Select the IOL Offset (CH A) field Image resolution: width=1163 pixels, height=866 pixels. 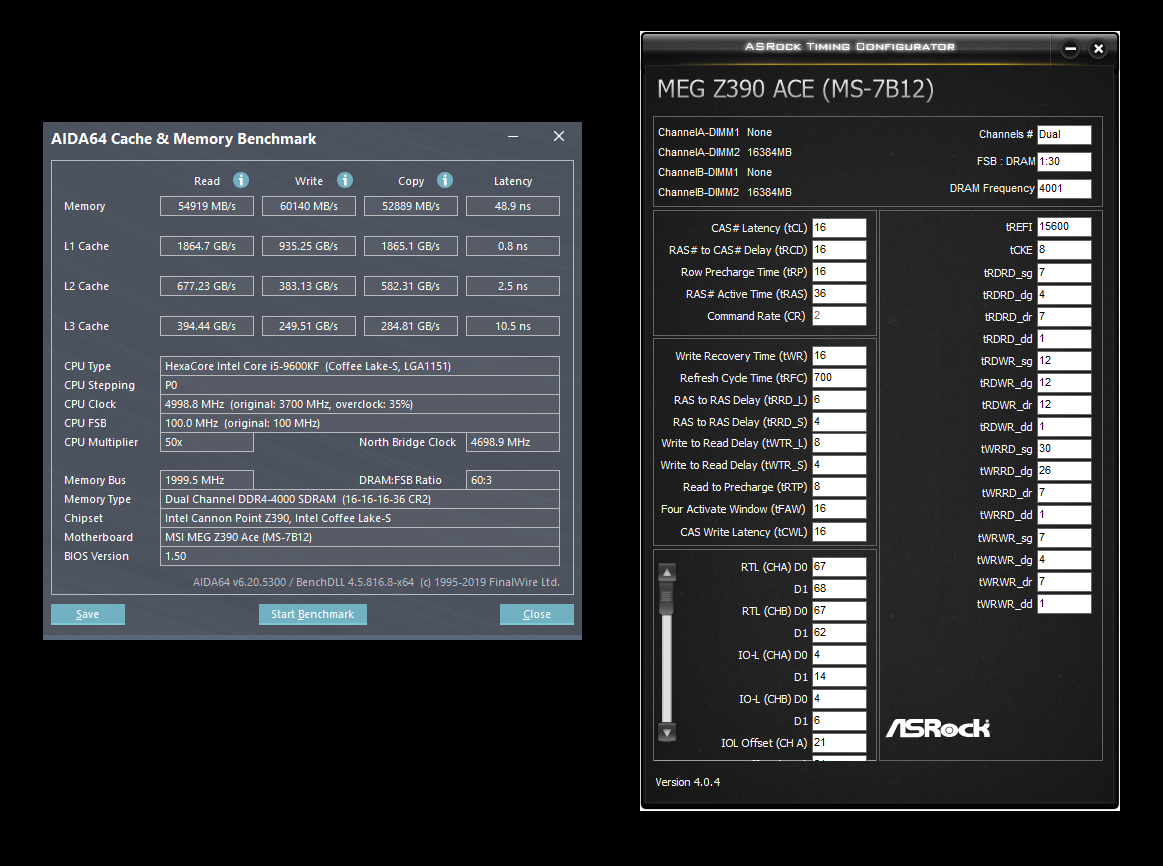pos(839,743)
